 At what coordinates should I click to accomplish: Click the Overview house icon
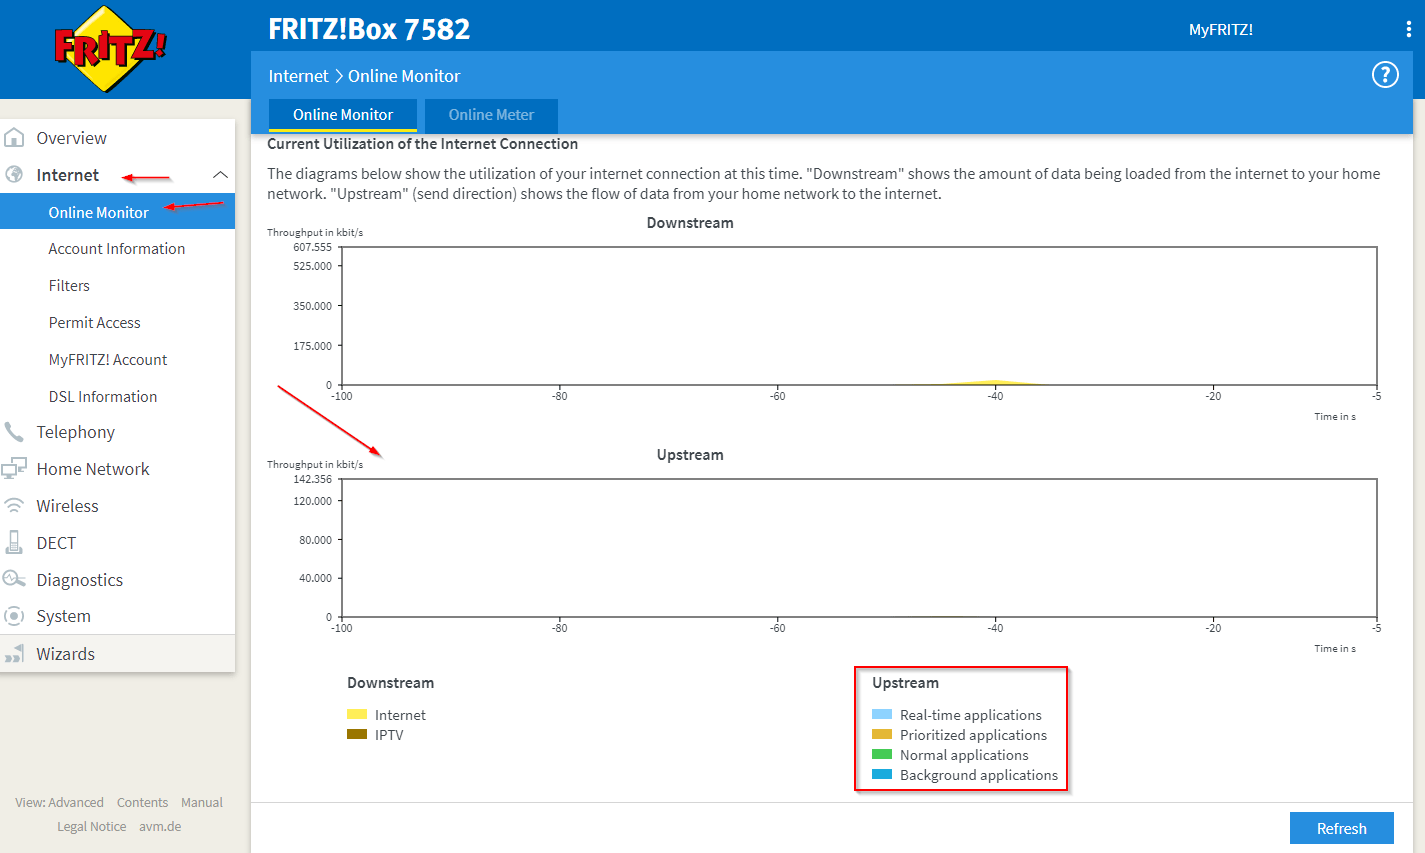(14, 138)
